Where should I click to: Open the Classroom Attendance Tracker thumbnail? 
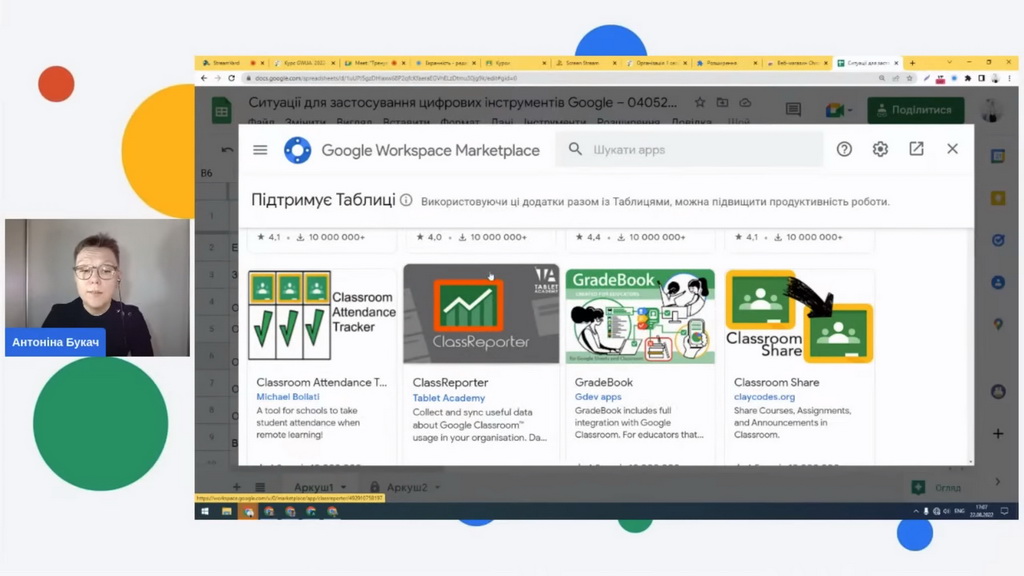(322, 315)
